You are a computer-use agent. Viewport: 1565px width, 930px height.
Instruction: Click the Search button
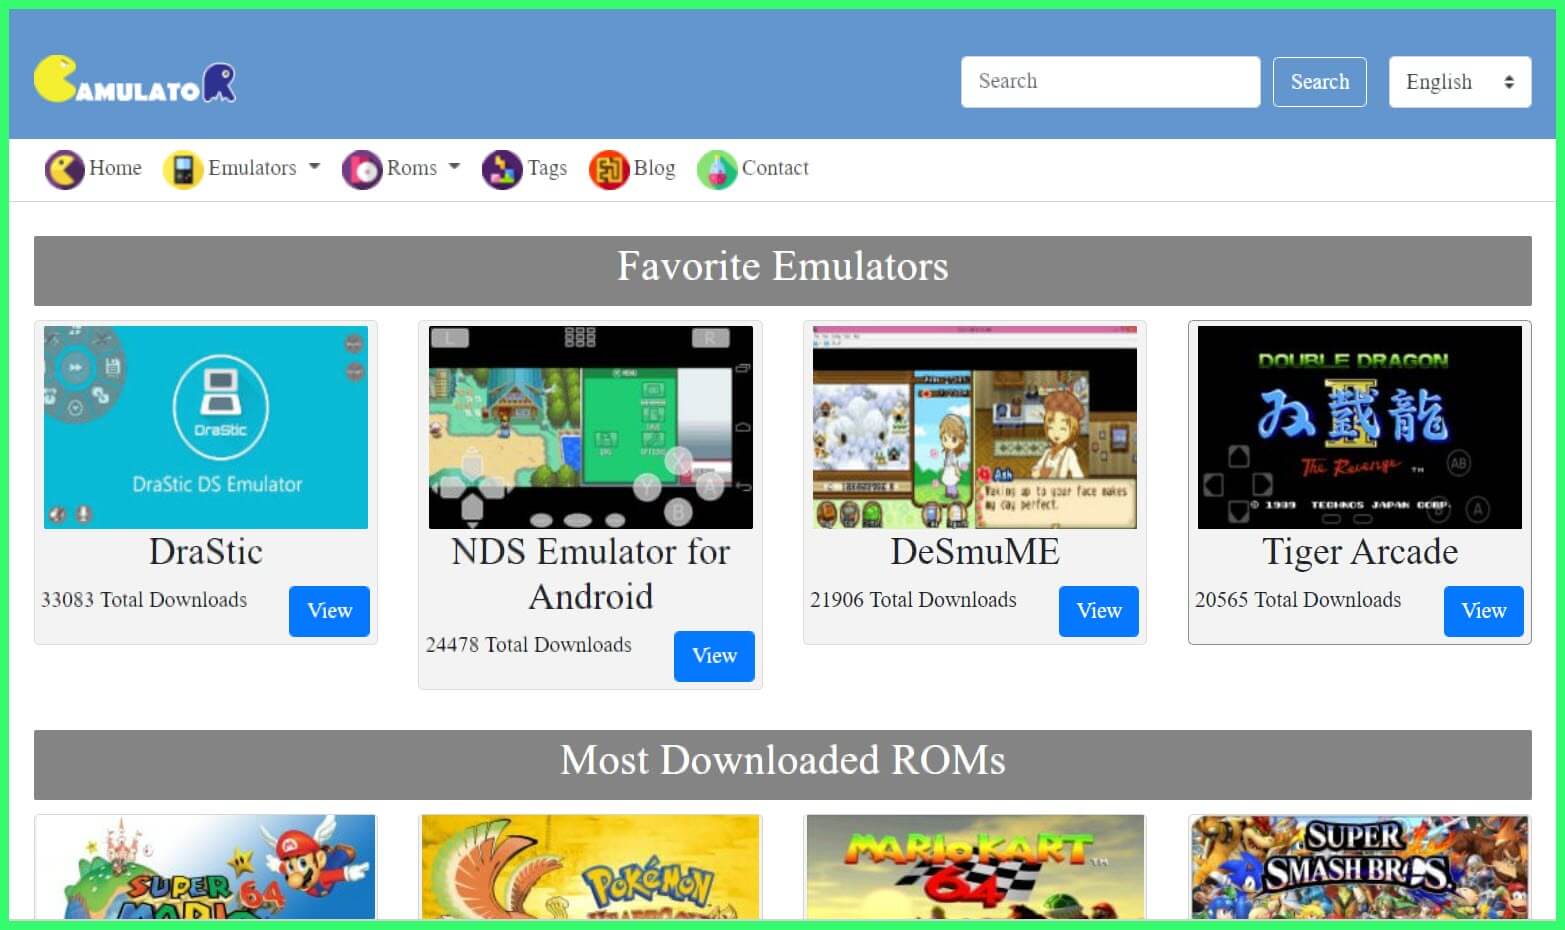click(1319, 82)
